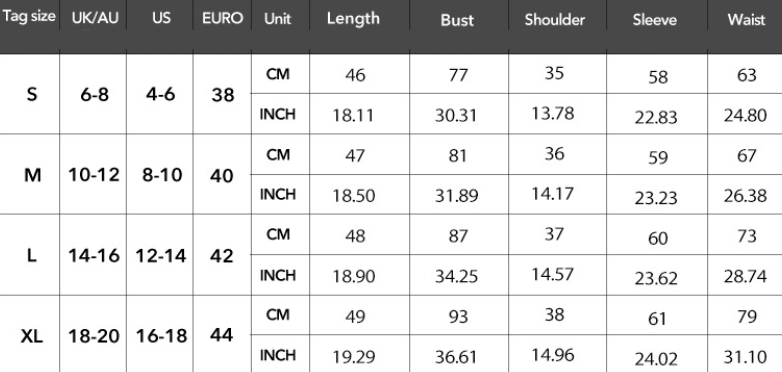This screenshot has width=782, height=372.
Task: Click the sleeve value 24.02
Action: click(656, 359)
